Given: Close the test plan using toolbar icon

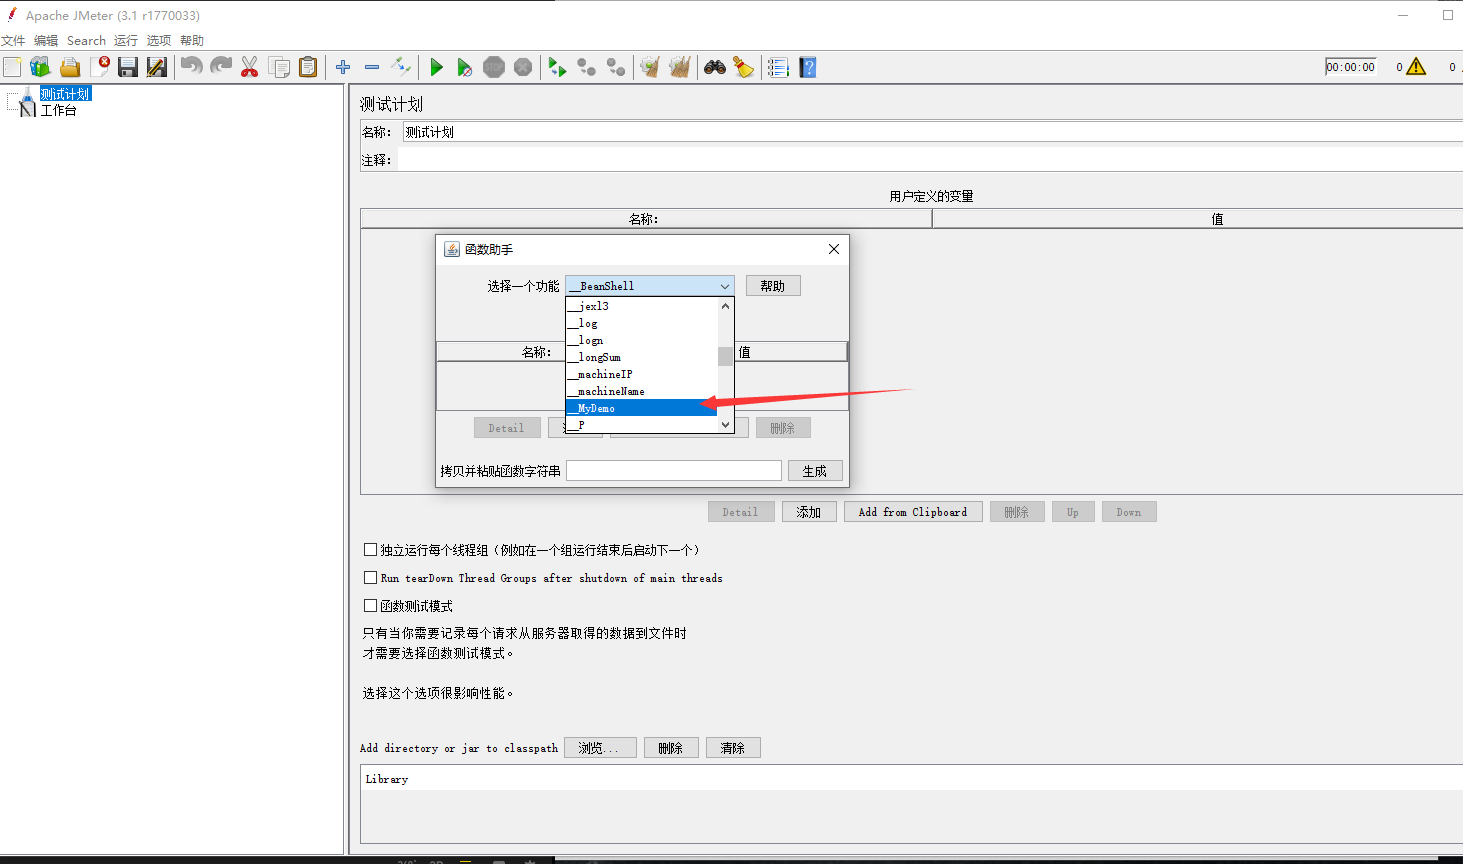Looking at the screenshot, I should pos(99,67).
